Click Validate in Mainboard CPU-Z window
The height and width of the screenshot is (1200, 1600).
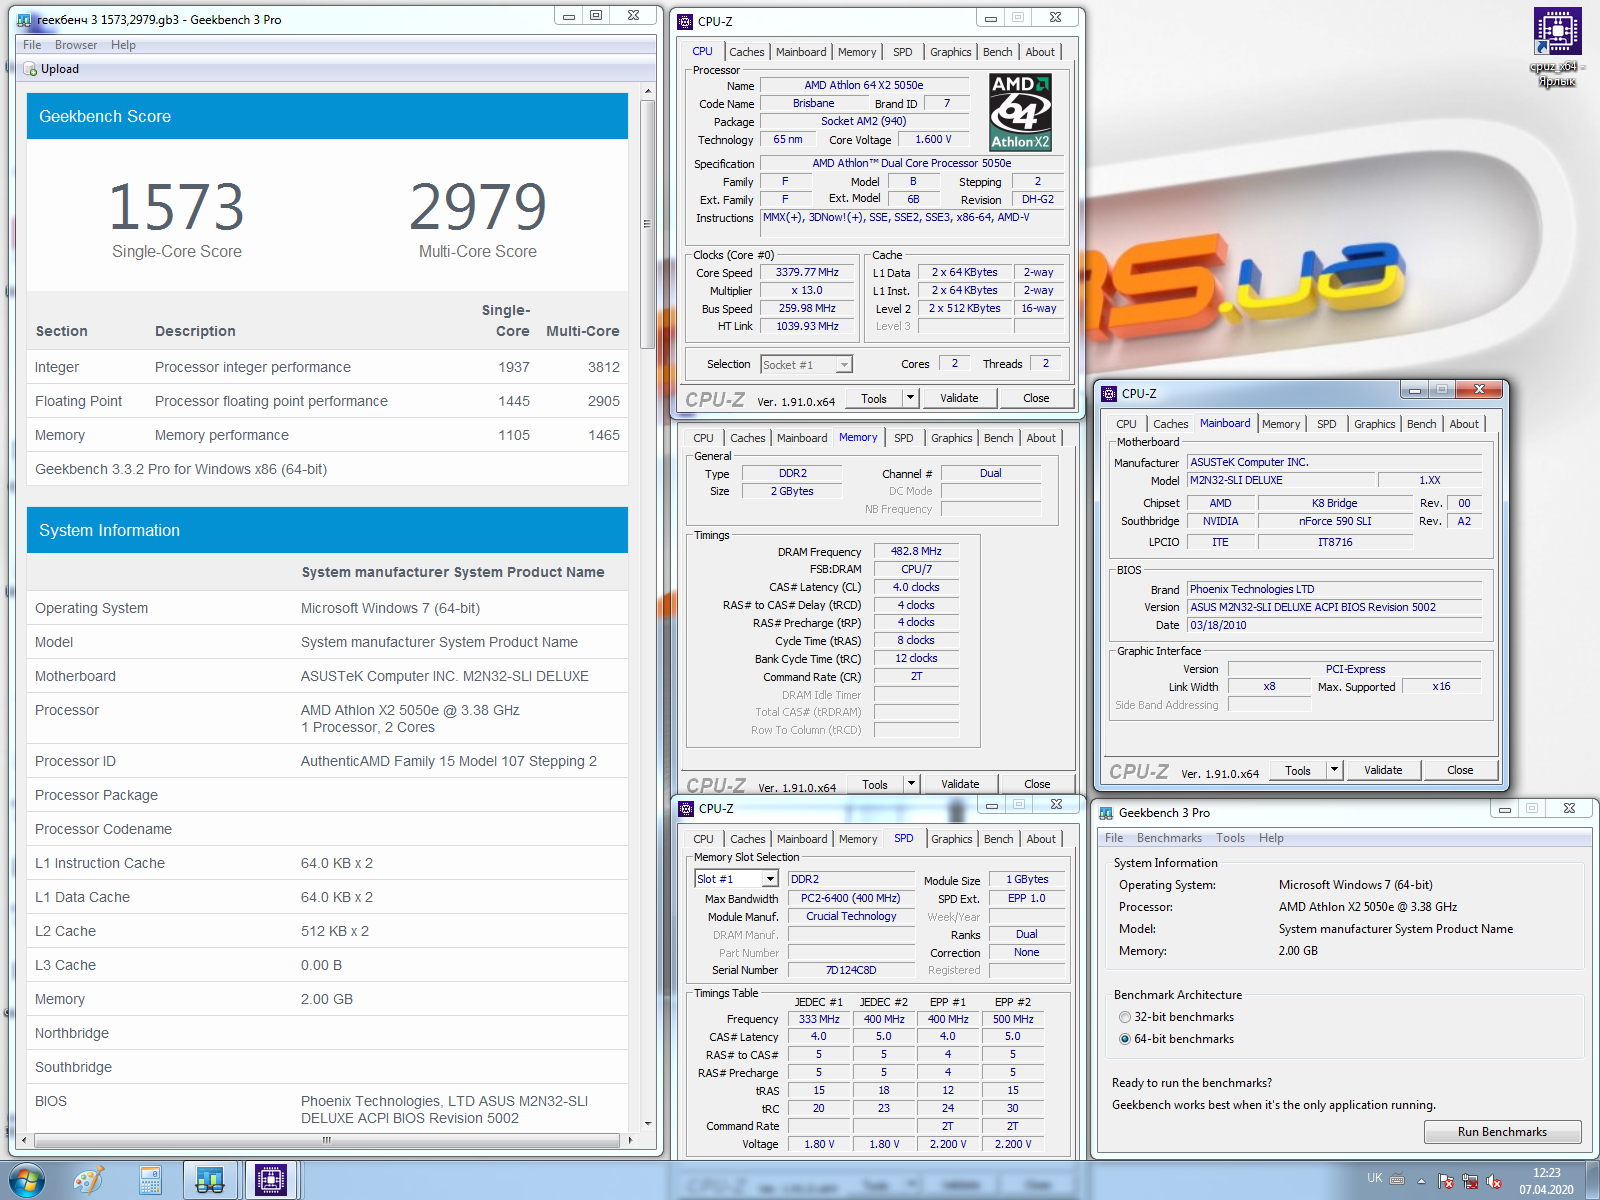point(1383,770)
